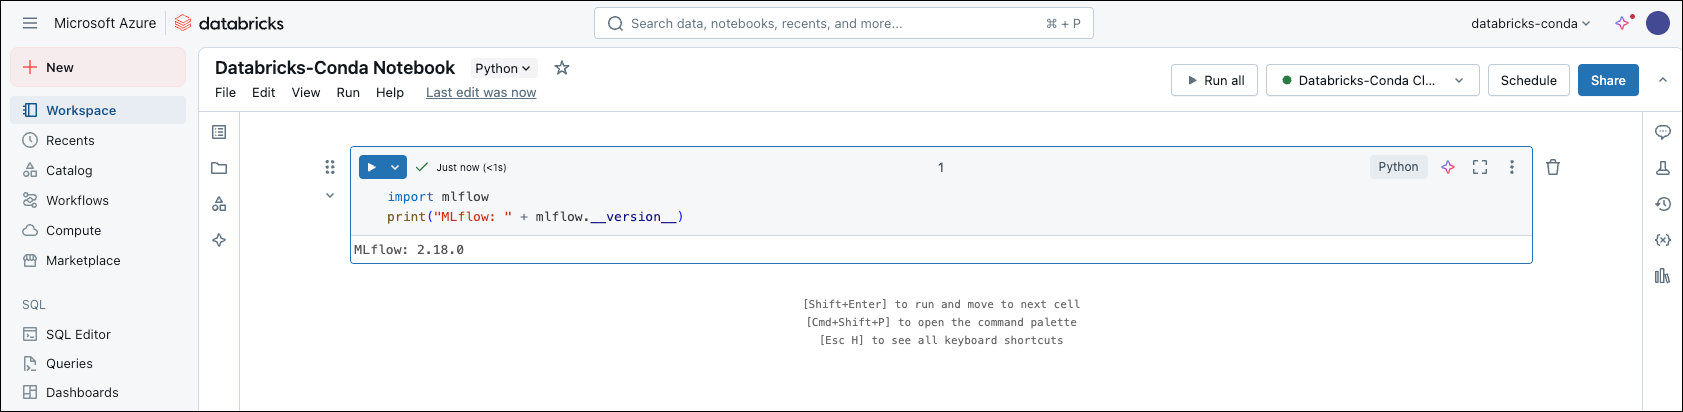Go to Workspace in sidebar
The image size is (1683, 412).
tap(98, 110)
